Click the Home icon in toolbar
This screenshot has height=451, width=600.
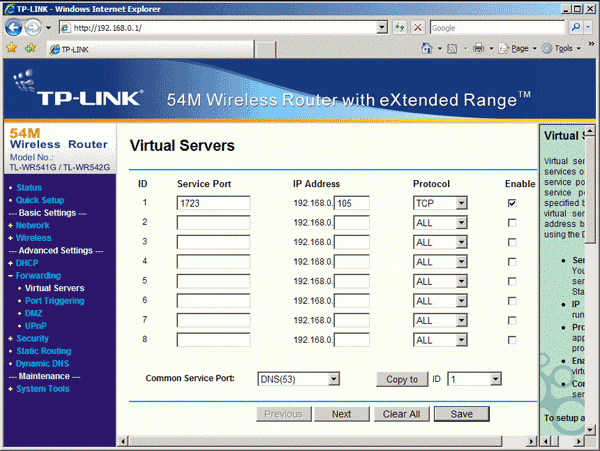pos(427,48)
